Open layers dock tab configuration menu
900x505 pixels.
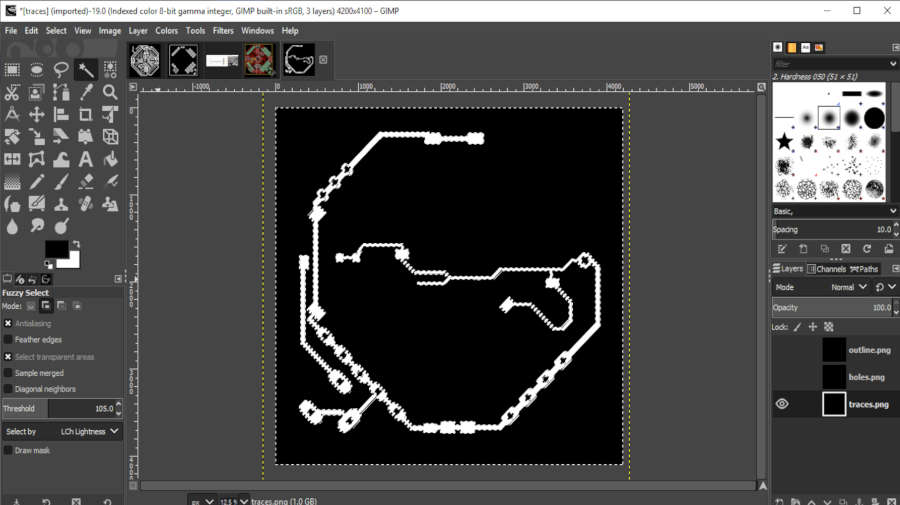pos(895,269)
